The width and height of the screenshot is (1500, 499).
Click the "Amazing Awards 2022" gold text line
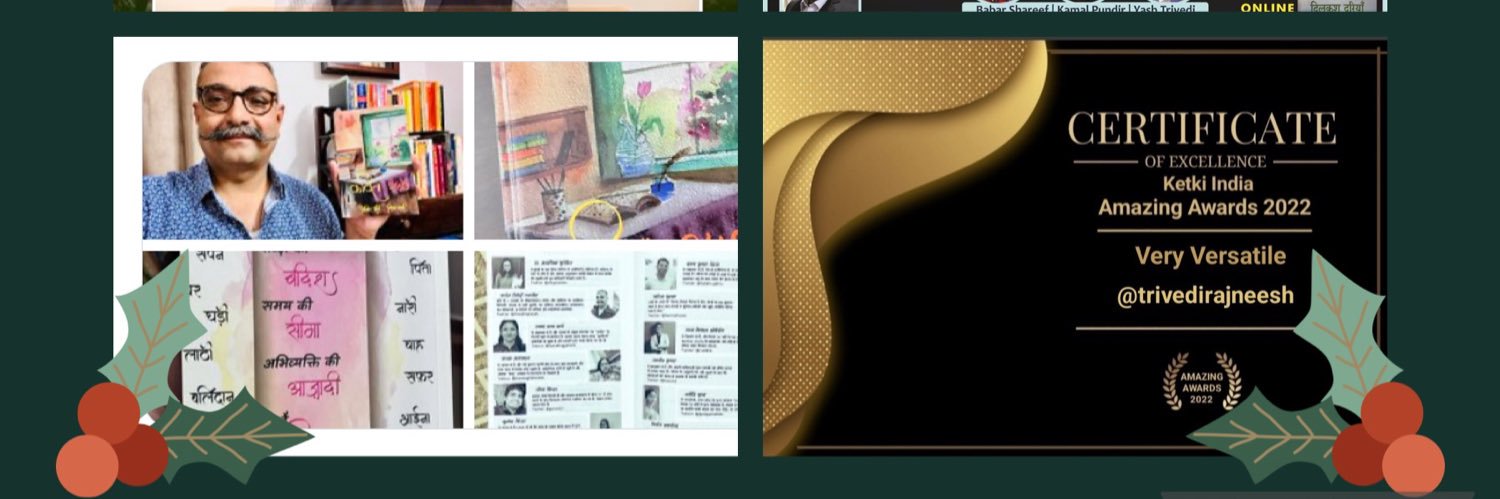click(x=1204, y=208)
